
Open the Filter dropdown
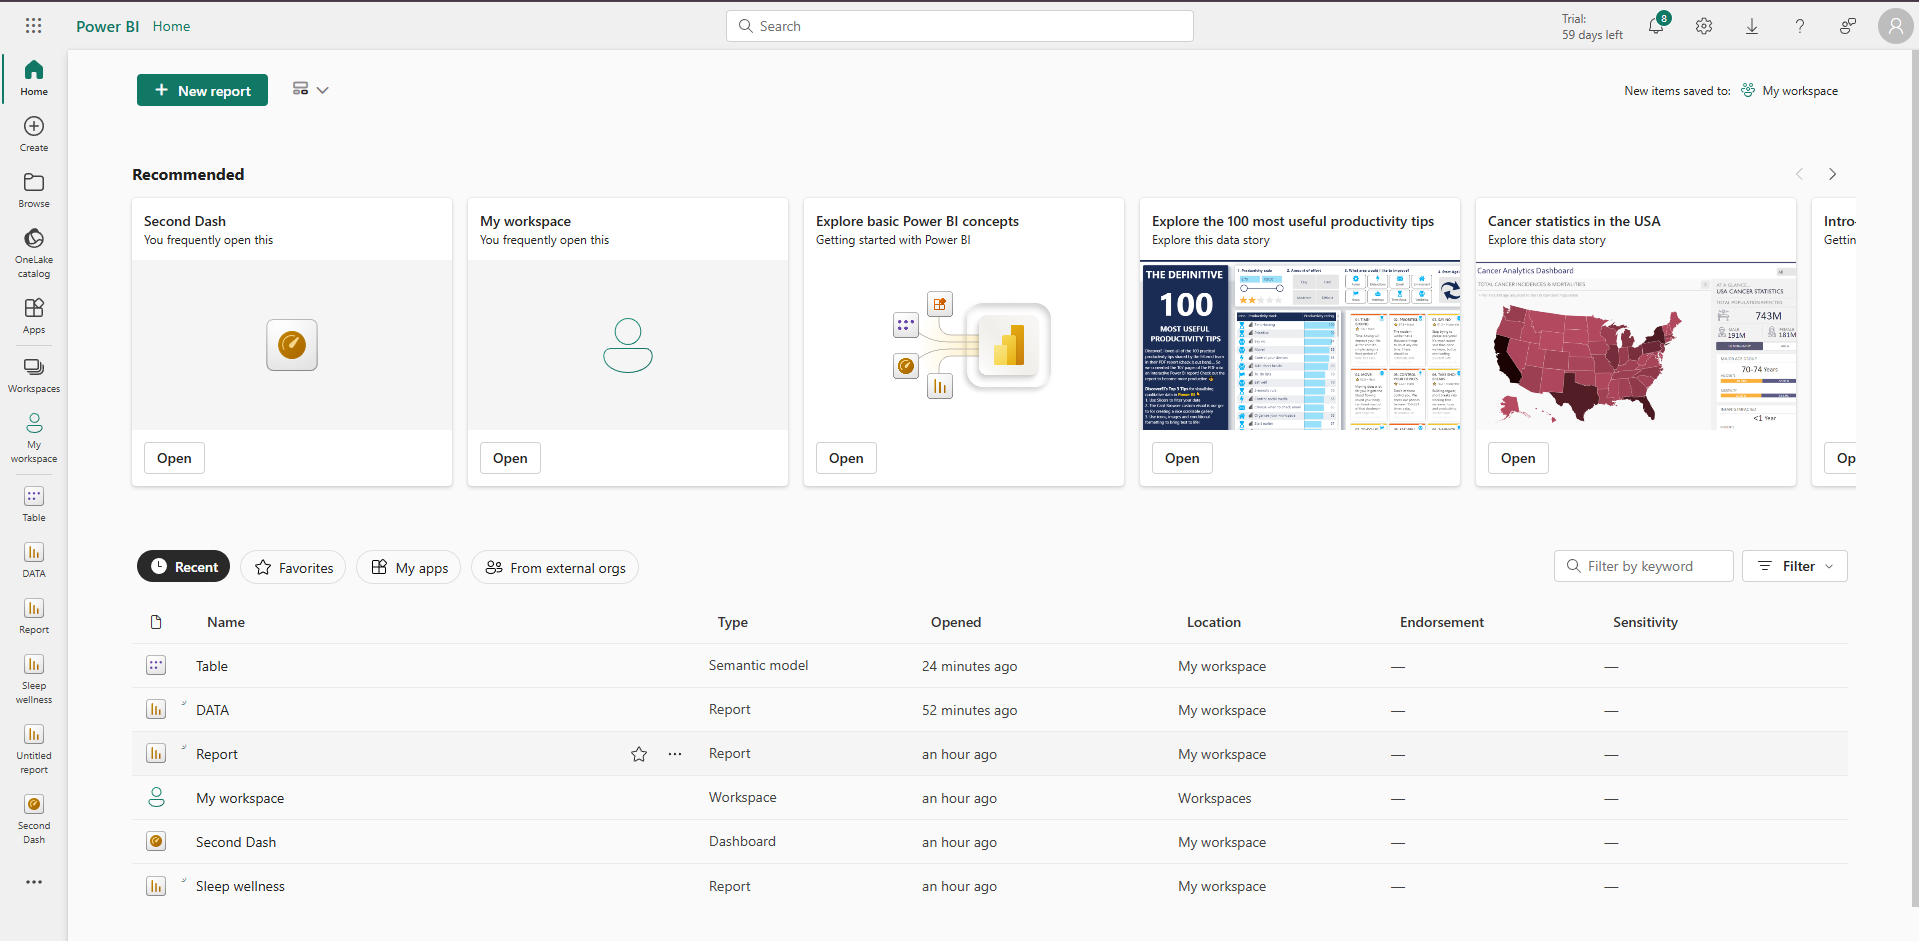(1795, 566)
